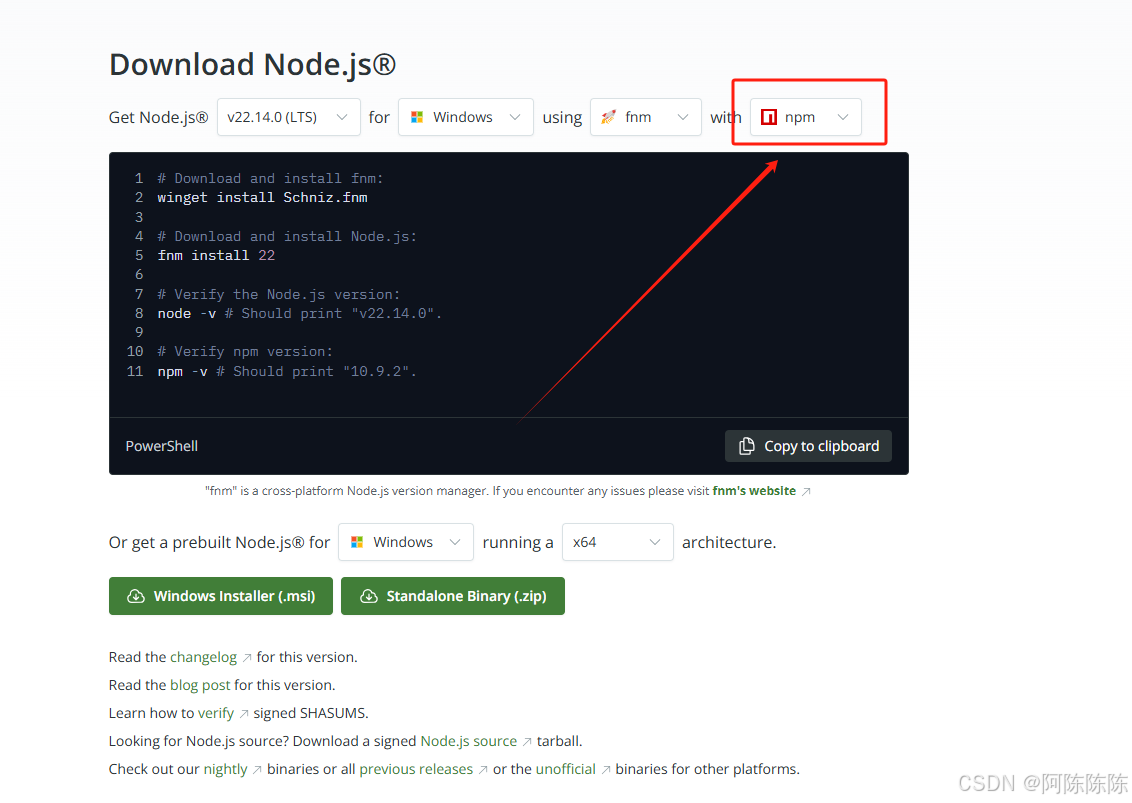
Task: Open the fnm's website link
Action: [754, 491]
